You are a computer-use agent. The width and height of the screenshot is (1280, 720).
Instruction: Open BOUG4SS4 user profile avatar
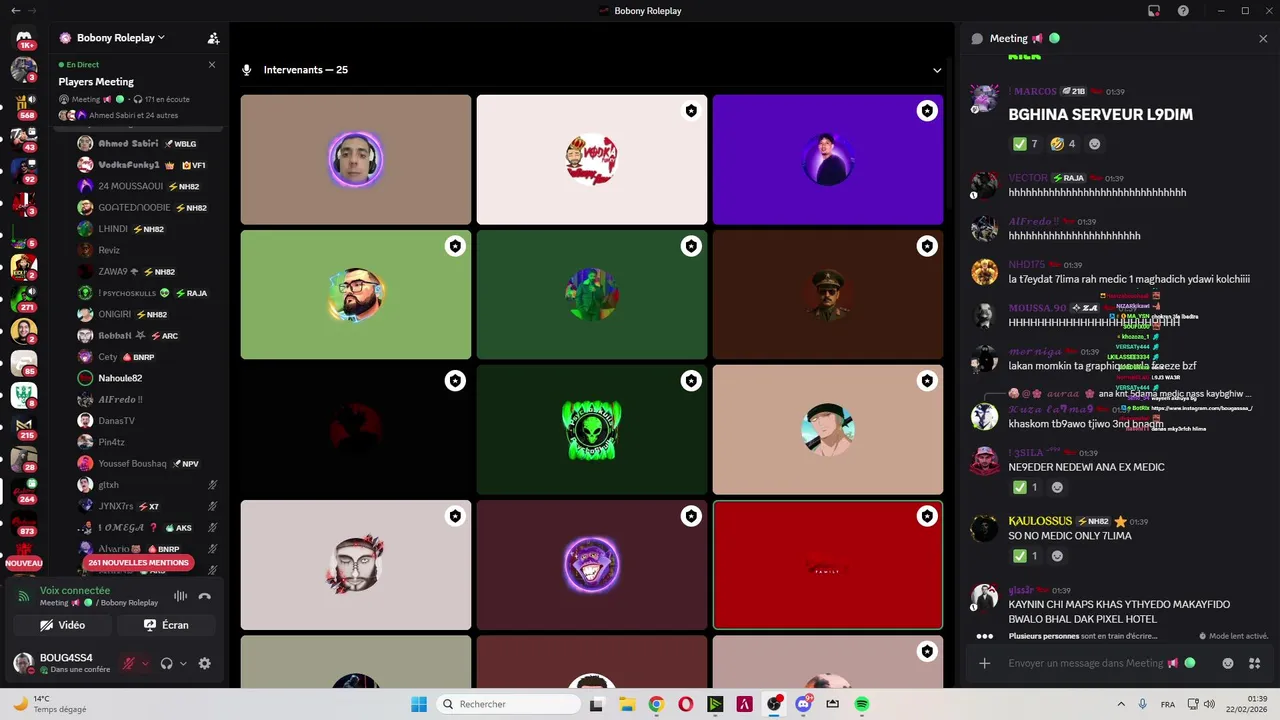click(23, 662)
